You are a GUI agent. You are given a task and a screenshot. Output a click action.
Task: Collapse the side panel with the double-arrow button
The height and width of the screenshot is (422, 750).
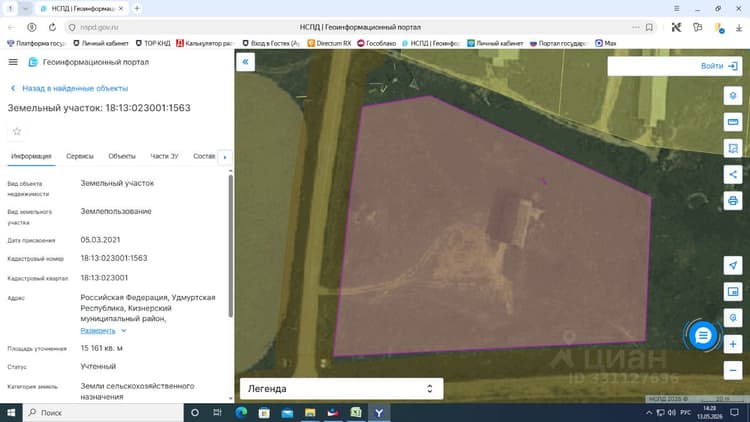[245, 62]
